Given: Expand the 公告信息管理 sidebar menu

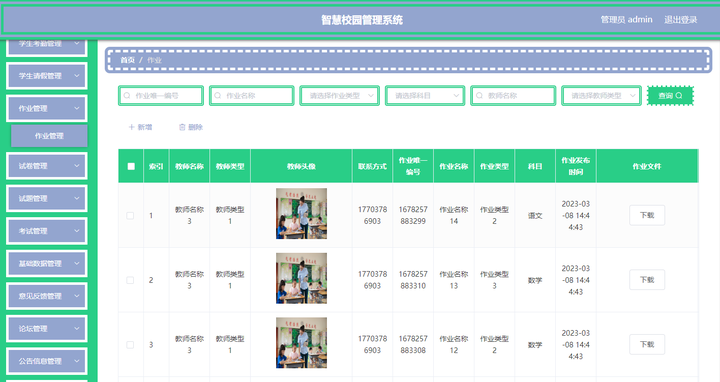Looking at the screenshot, I should 47,361.
